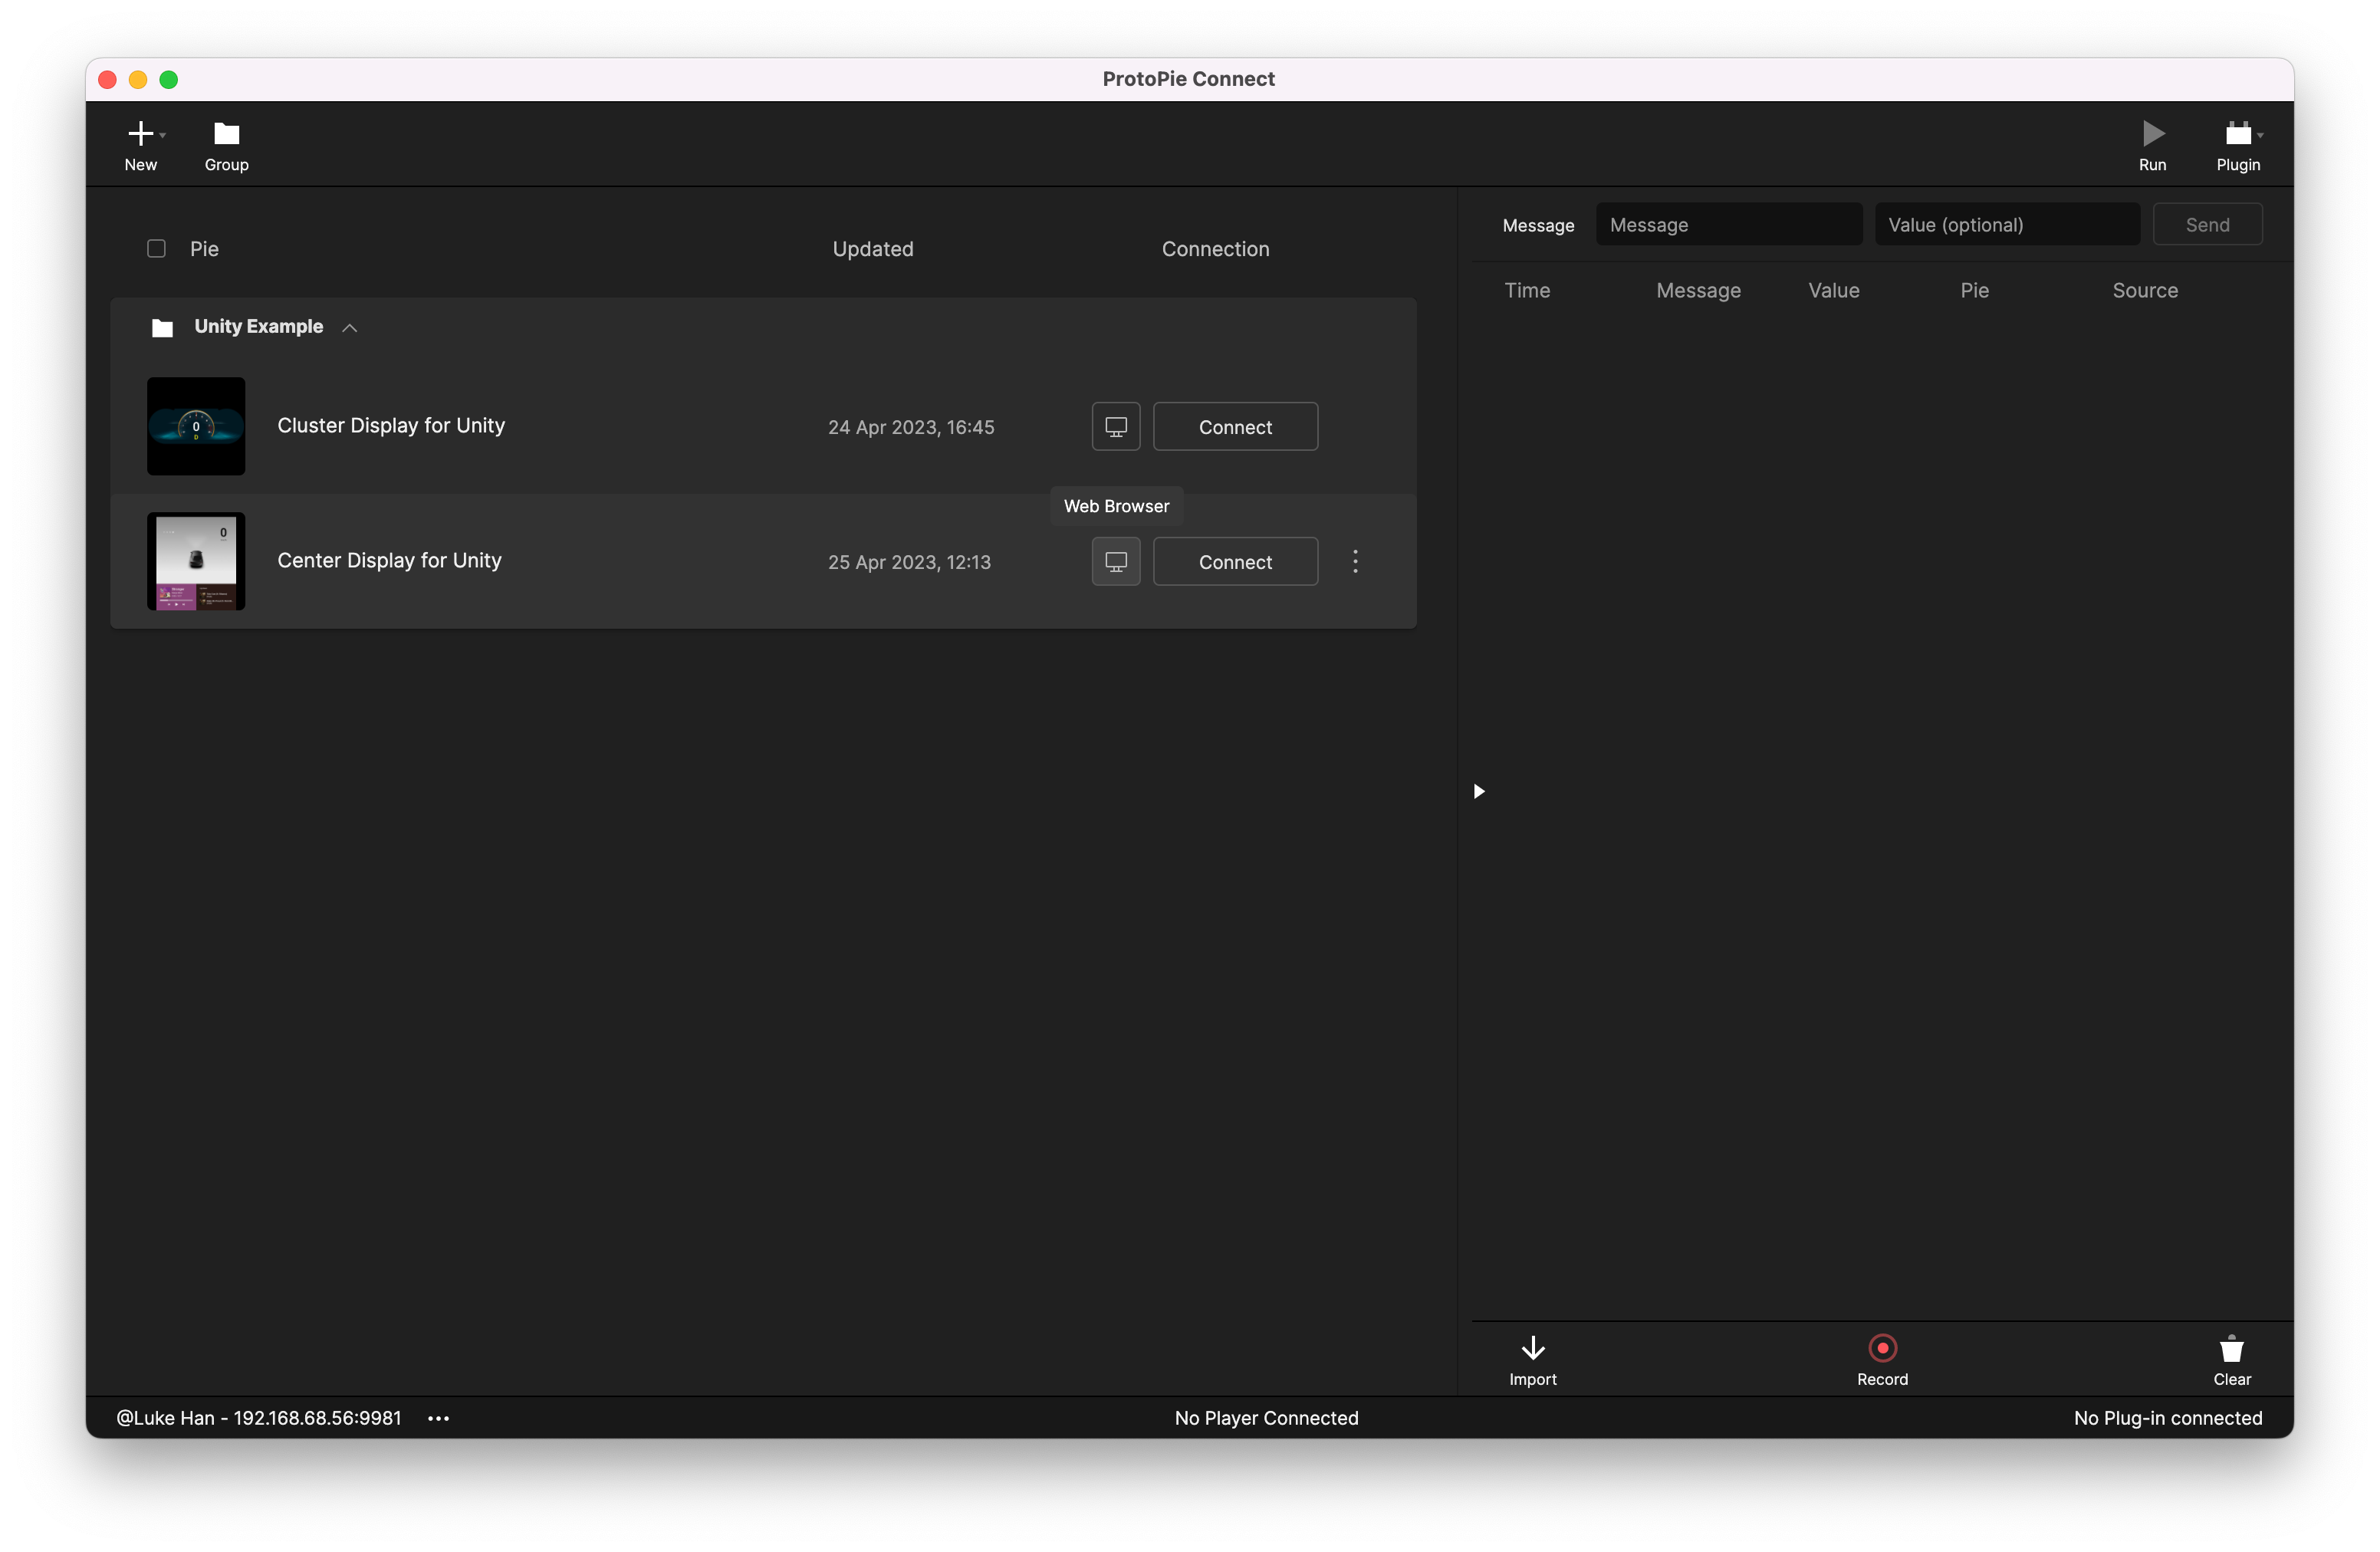The height and width of the screenshot is (1552, 2380).
Task: Click the Run playback icon
Action: pyautogui.click(x=2153, y=133)
